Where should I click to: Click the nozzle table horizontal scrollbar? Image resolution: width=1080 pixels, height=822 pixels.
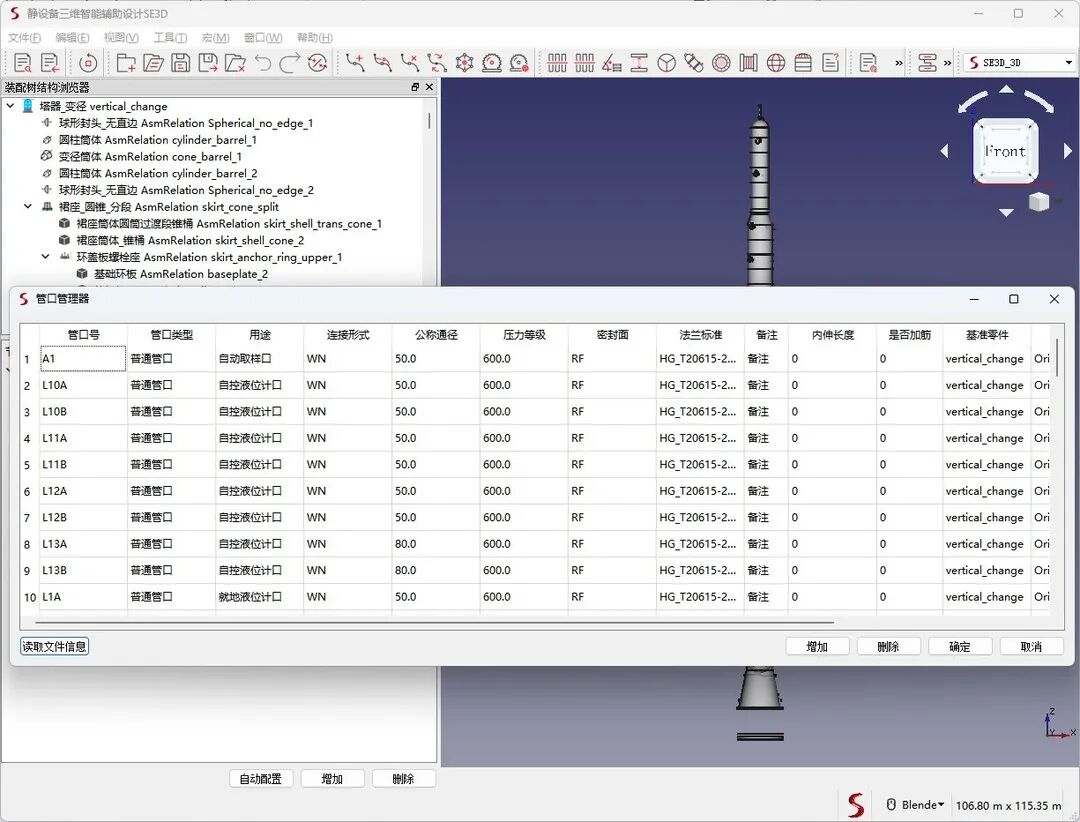435,622
